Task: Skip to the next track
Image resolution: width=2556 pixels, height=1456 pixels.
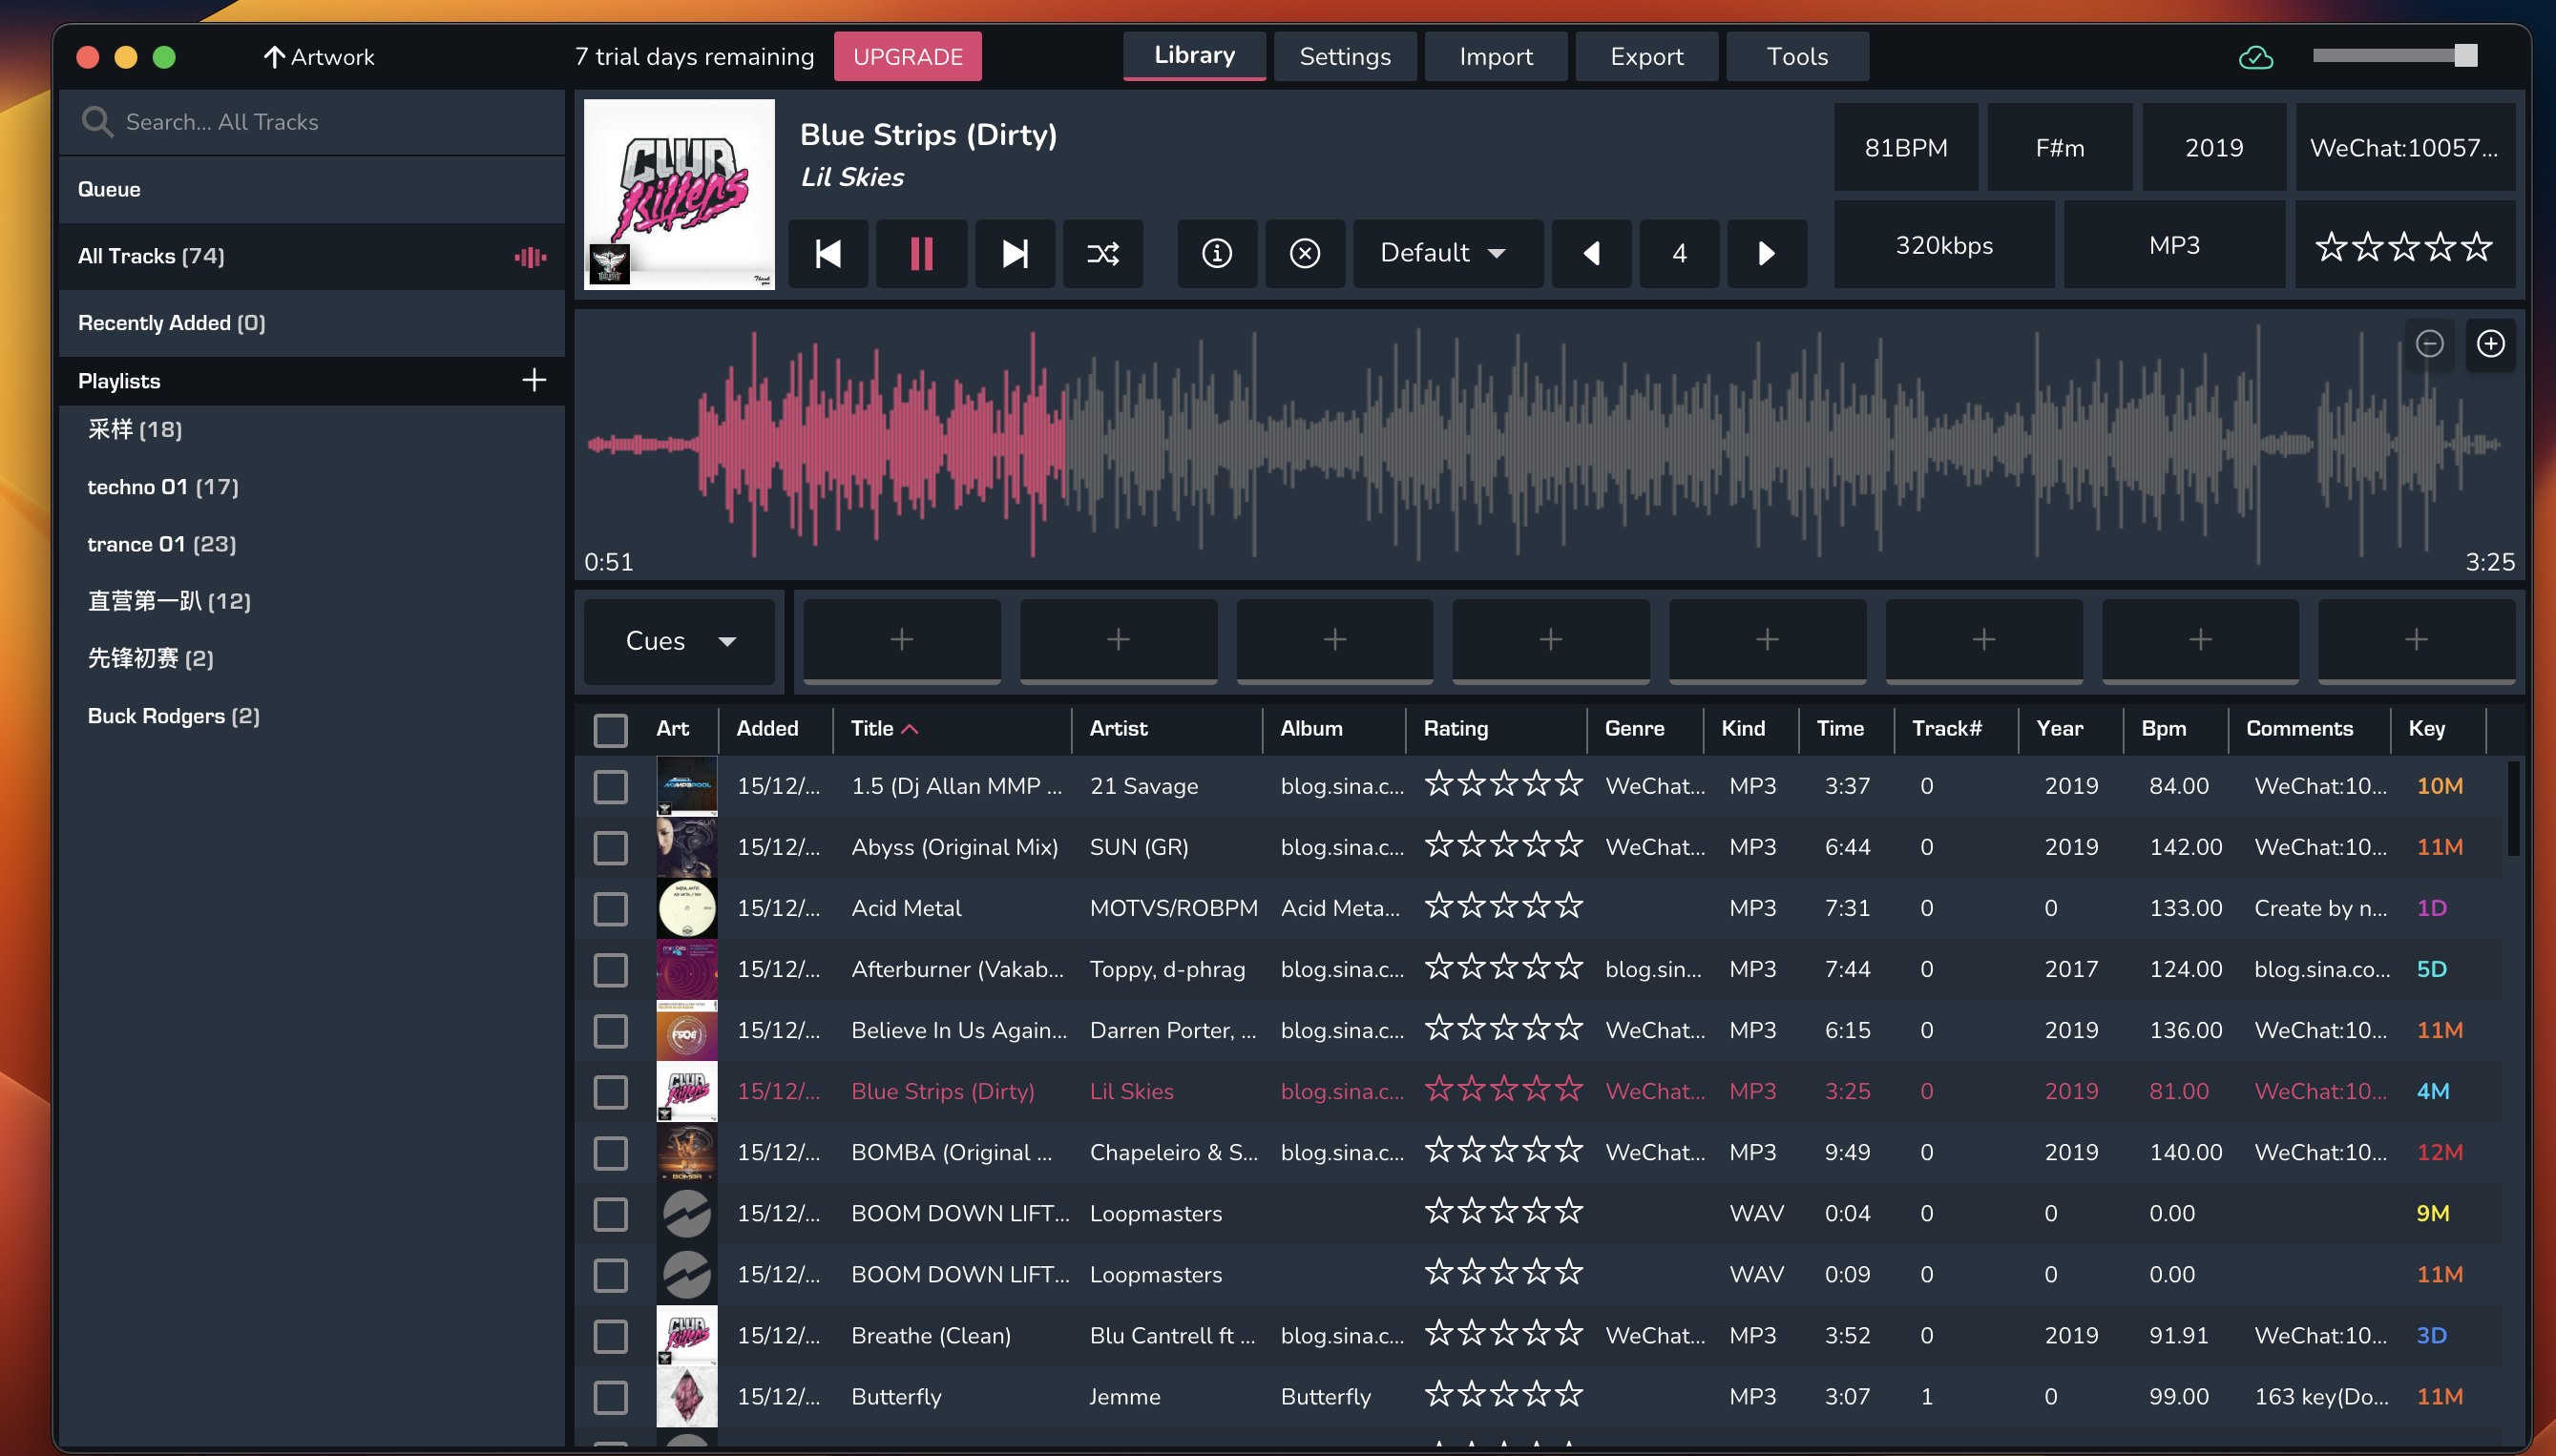Action: 1014,253
